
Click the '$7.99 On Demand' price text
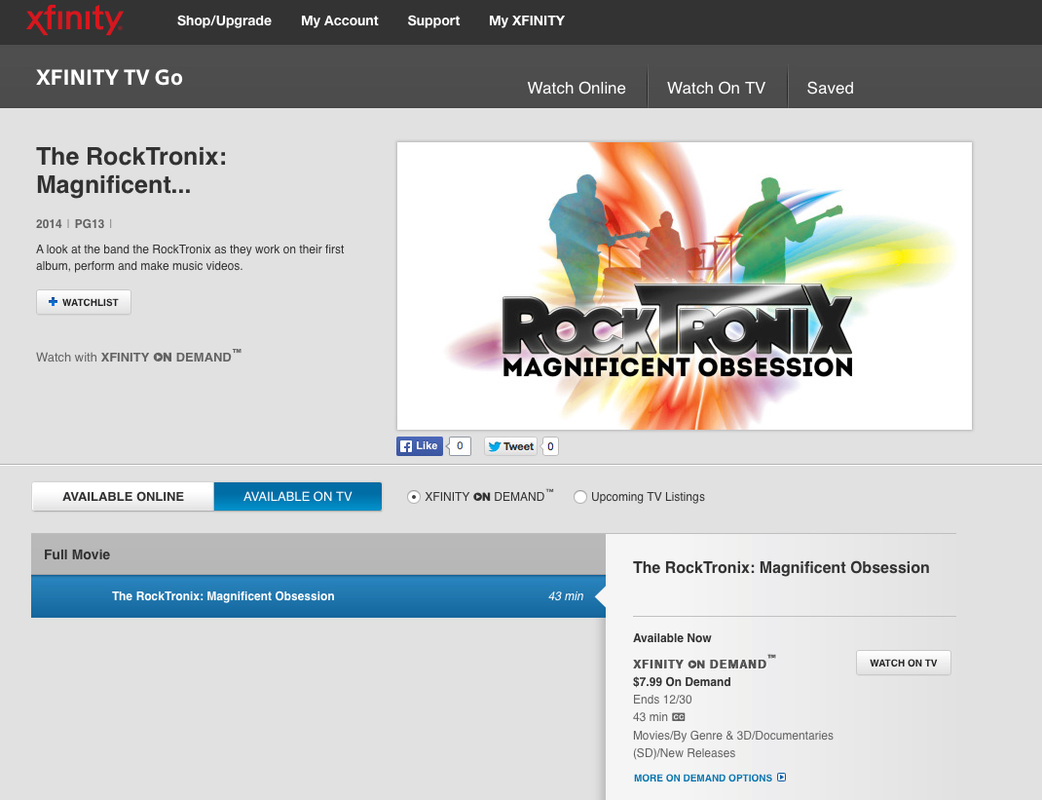pos(682,682)
